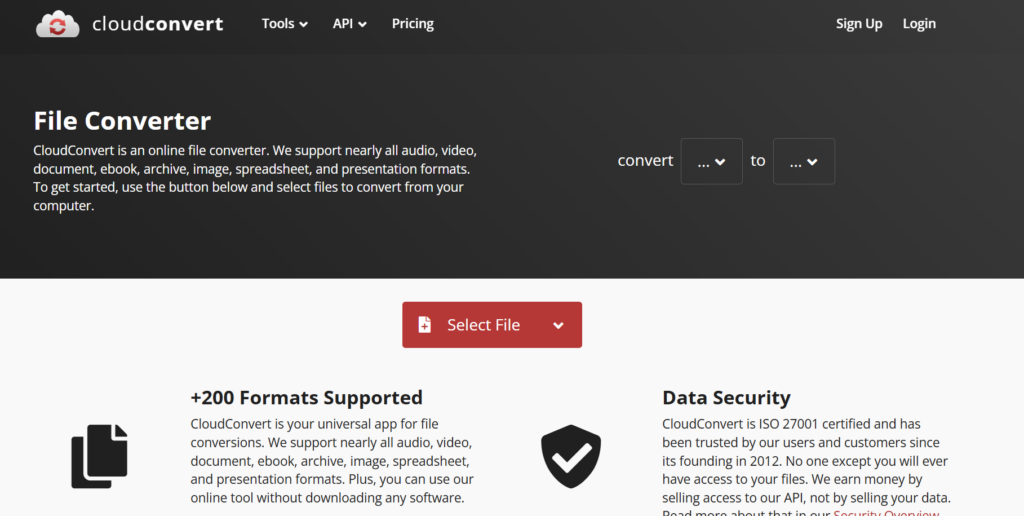Click the +200 Formats Supported heading

click(306, 397)
